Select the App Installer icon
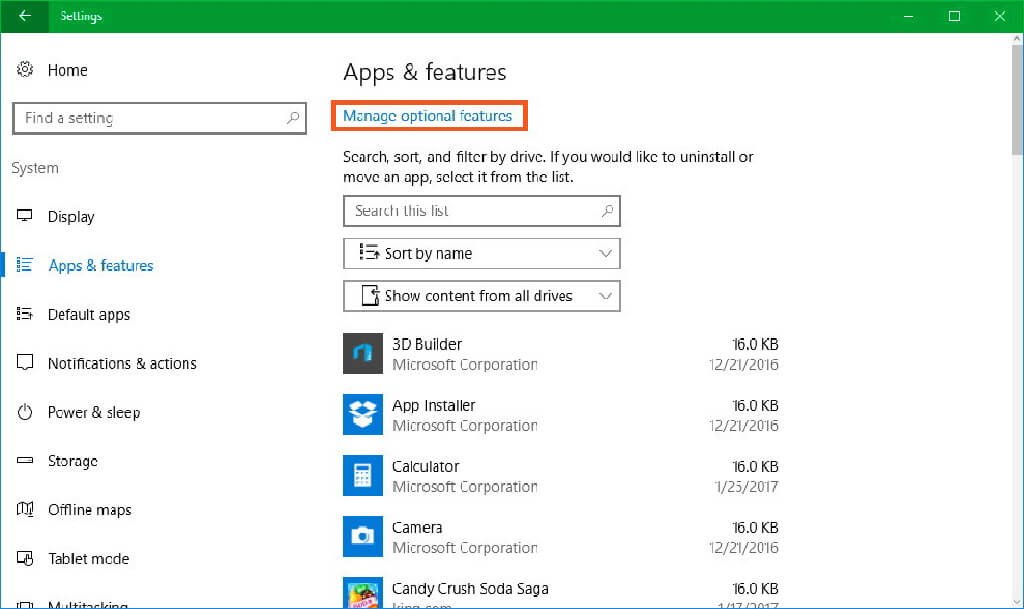 pos(363,415)
